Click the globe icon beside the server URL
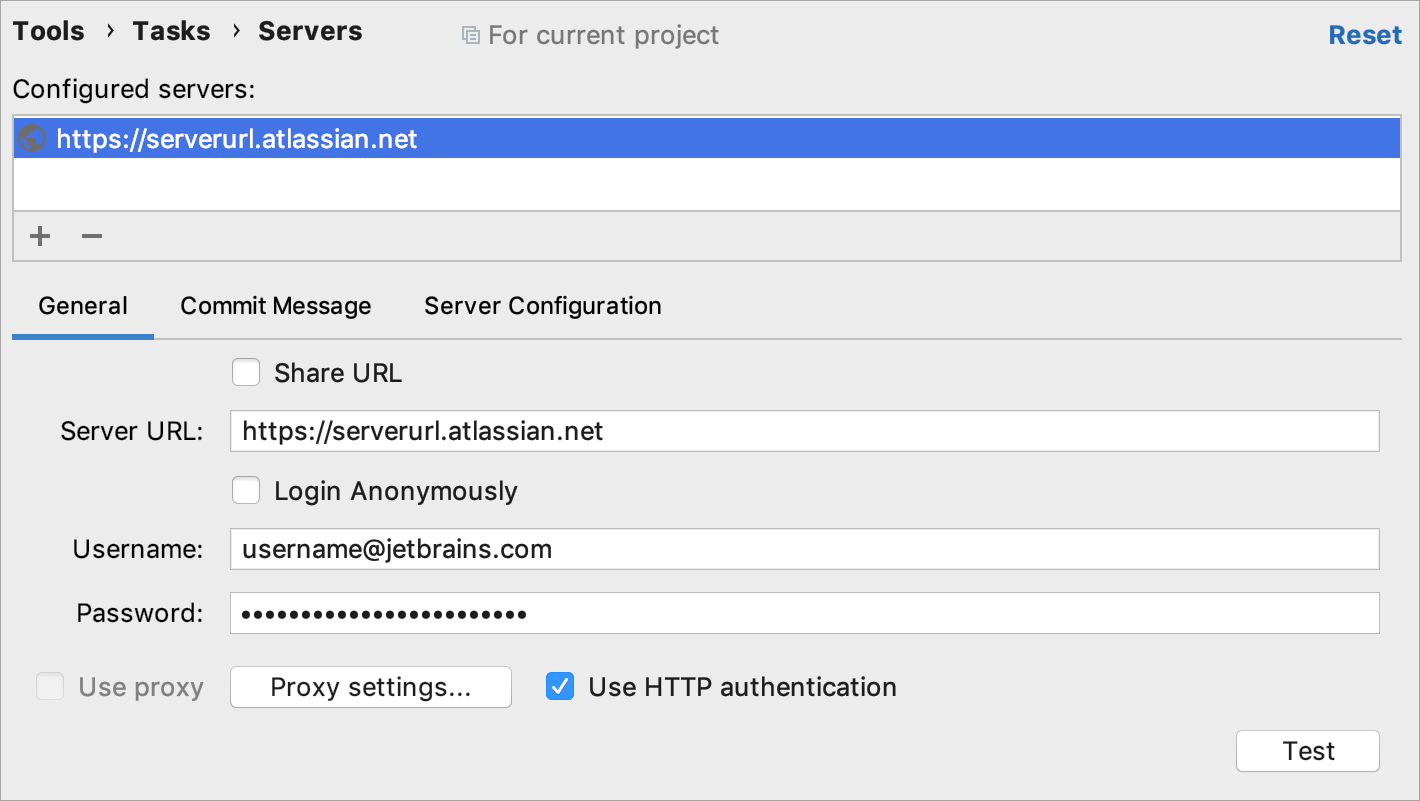Screen dimensions: 1420x801 click(x=31, y=139)
